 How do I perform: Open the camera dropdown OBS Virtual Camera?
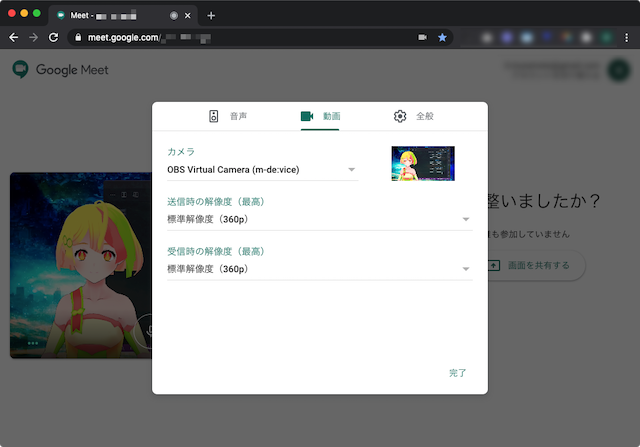point(262,170)
